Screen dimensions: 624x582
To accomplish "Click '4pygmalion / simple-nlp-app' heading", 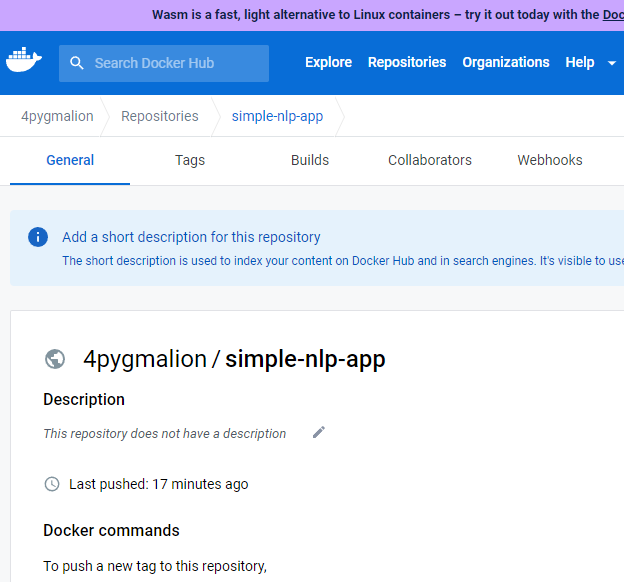I will coord(234,359).
